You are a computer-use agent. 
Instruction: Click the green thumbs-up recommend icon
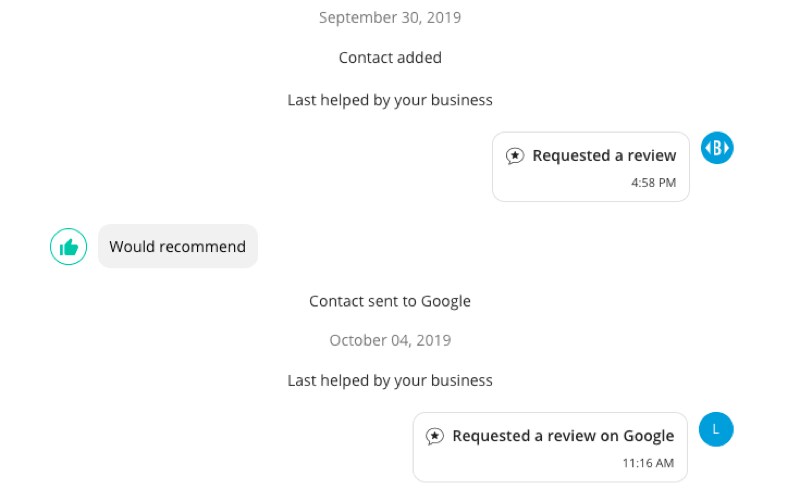click(68, 246)
